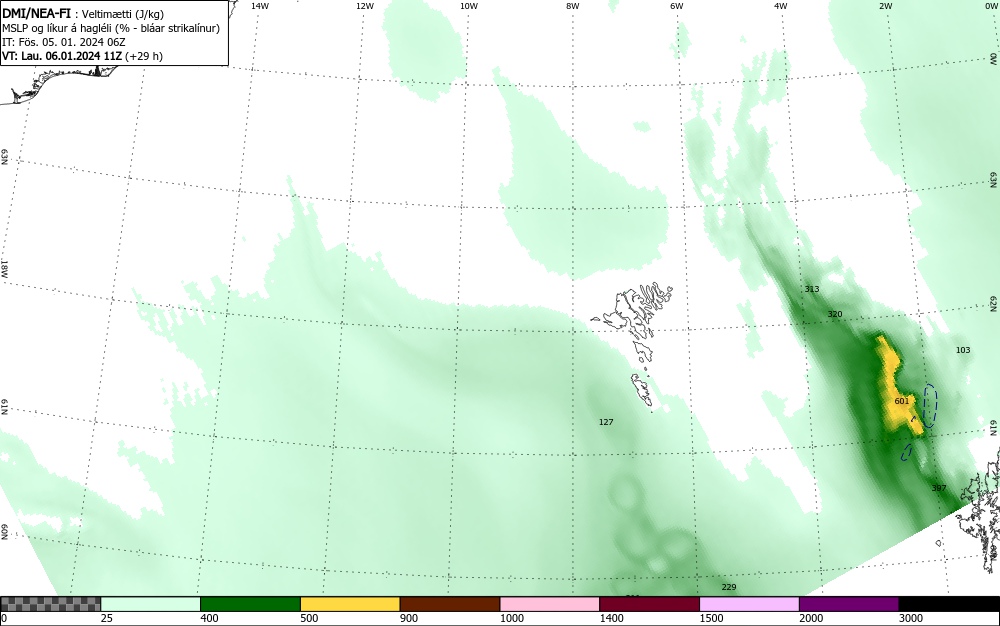Viewport: 1000px width, 626px height.
Task: Click the 900 legend scale number
Action: [409, 618]
